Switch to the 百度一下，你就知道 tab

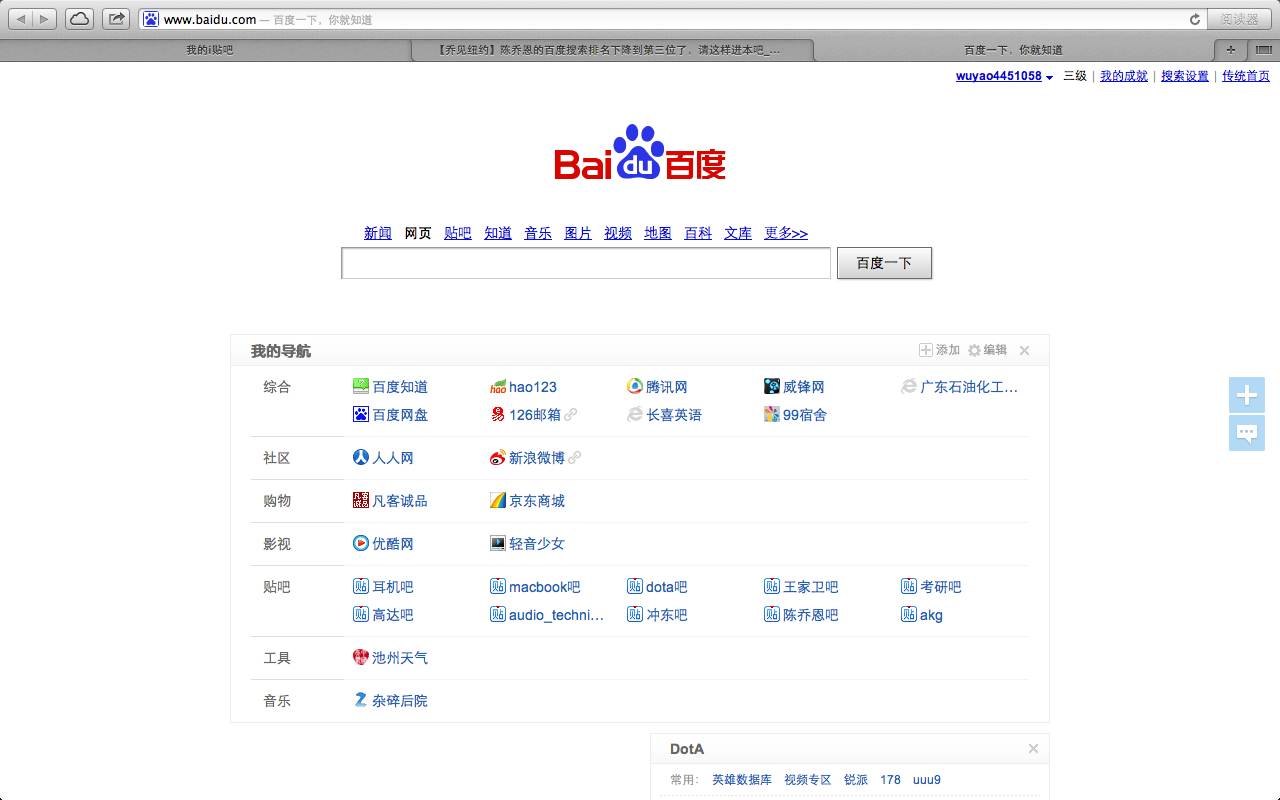1013,50
